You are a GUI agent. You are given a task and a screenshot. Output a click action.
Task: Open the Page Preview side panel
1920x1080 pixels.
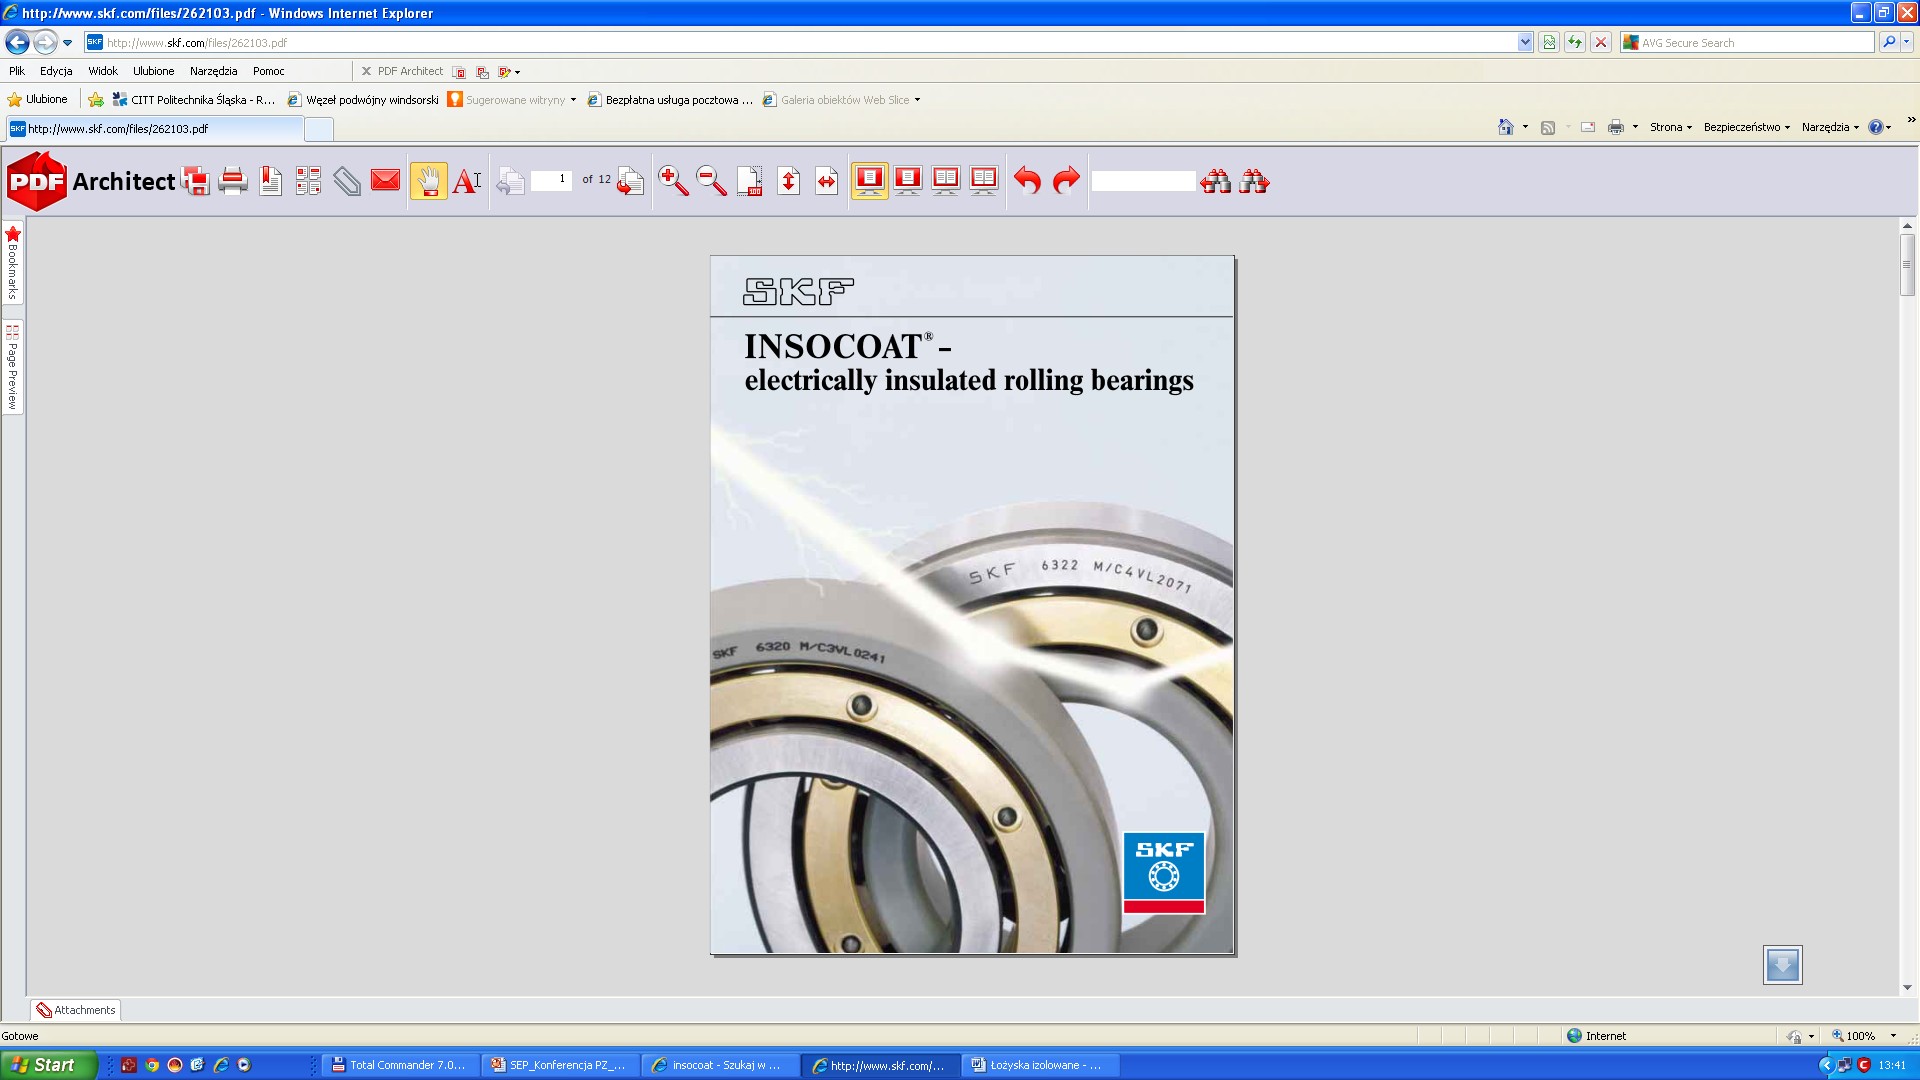13,367
